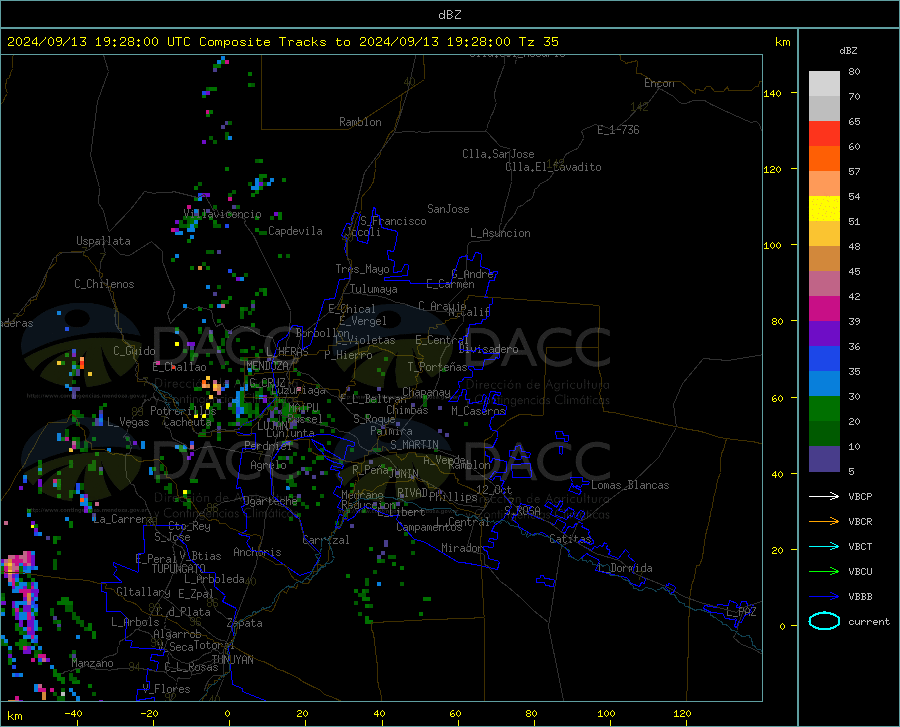Click the blue echo cluster near C_CRUZ

238,403
